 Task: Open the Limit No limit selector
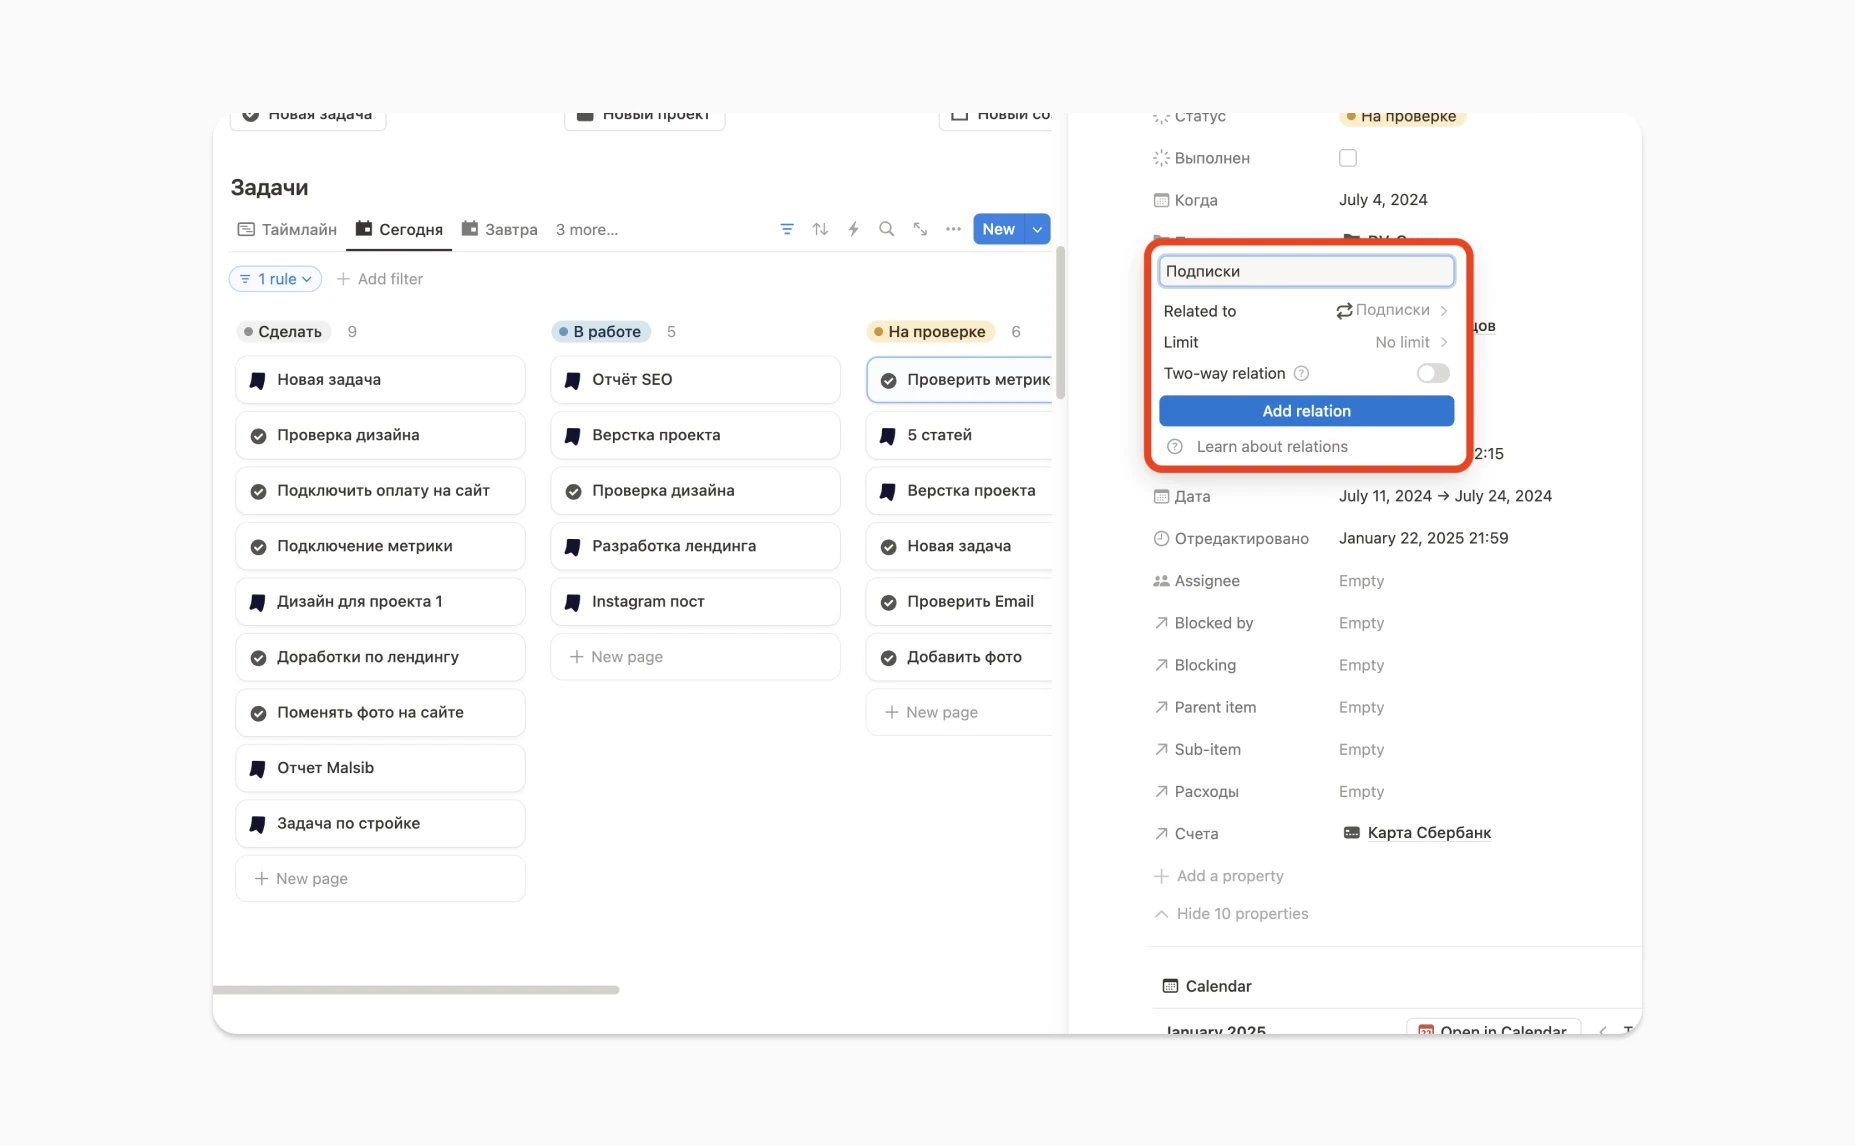1410,342
